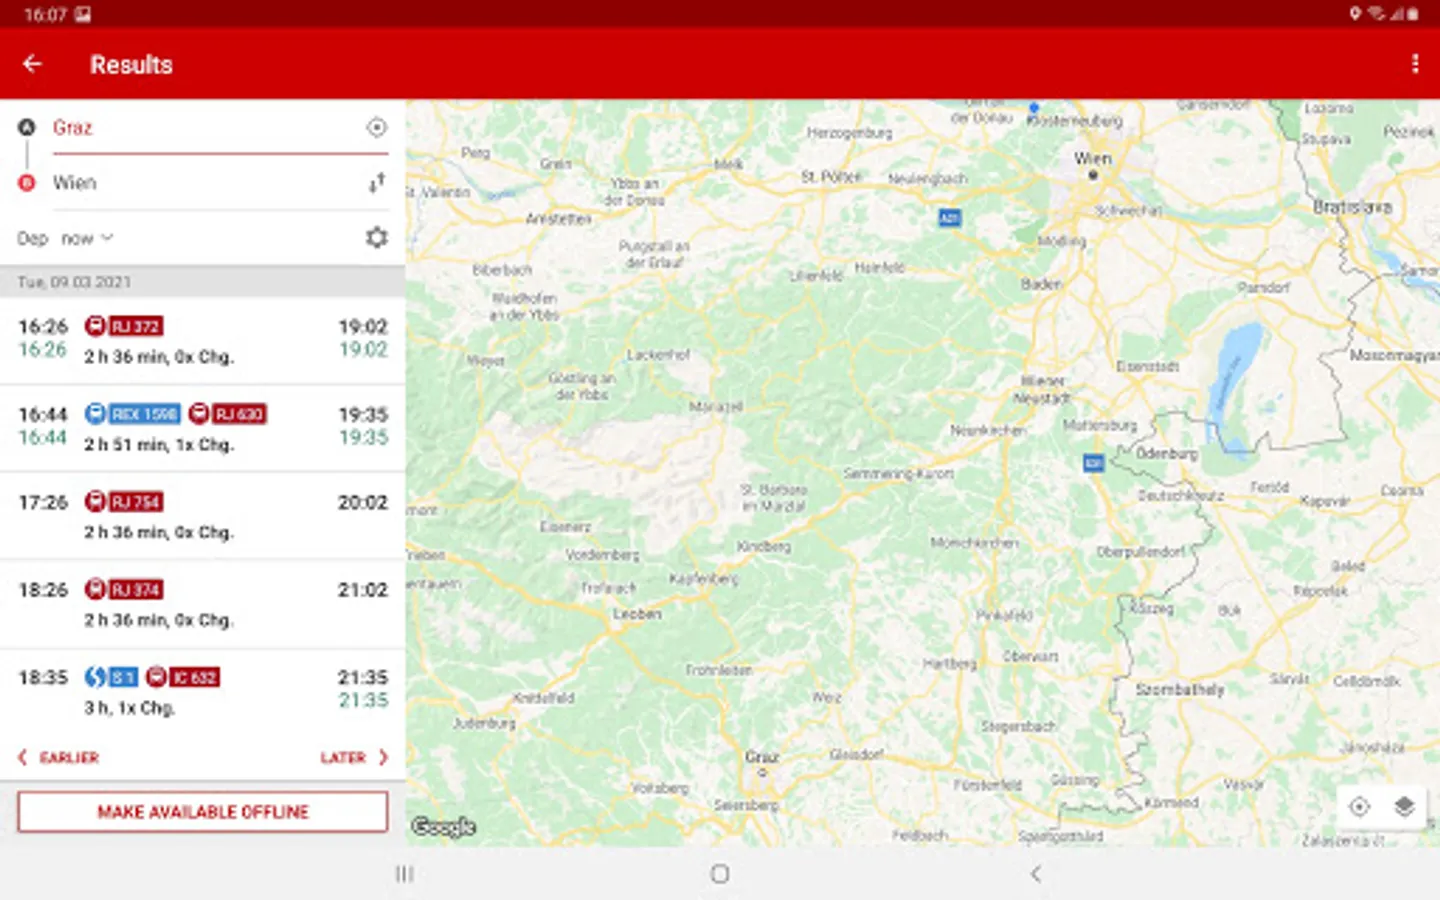This screenshot has height=900, width=1440.
Task: Click the RJ 374 train badge
Action: coord(135,590)
